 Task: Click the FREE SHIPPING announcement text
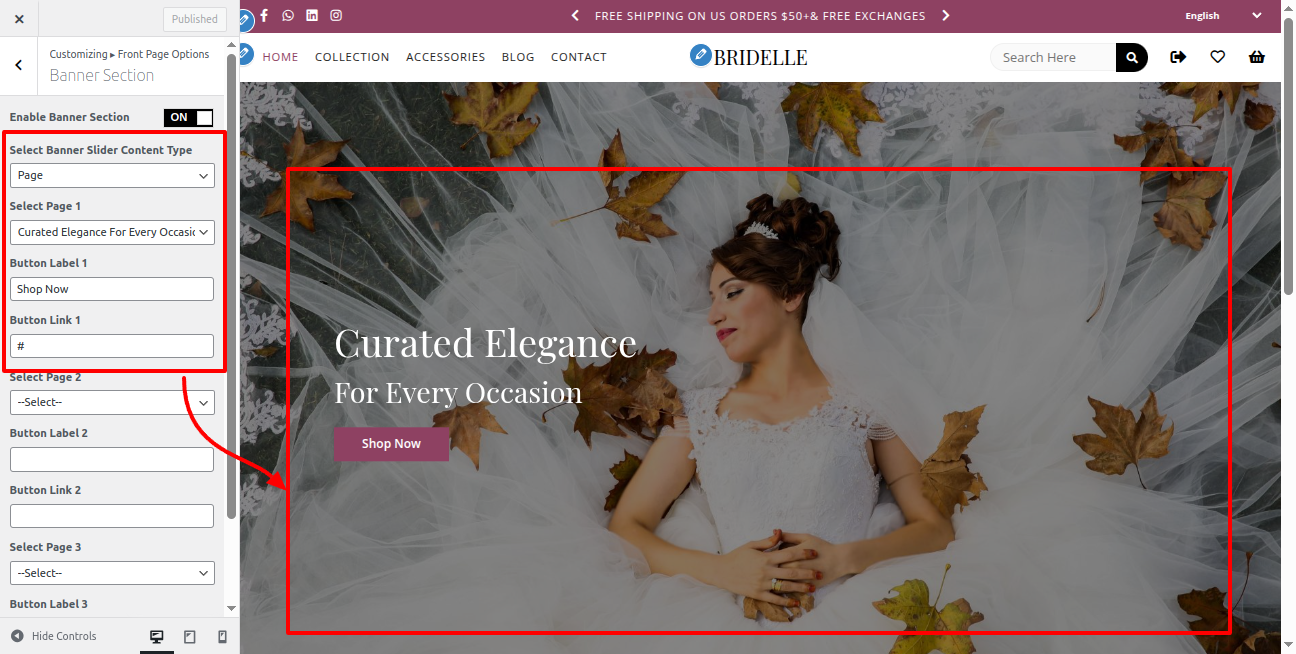[x=760, y=16]
